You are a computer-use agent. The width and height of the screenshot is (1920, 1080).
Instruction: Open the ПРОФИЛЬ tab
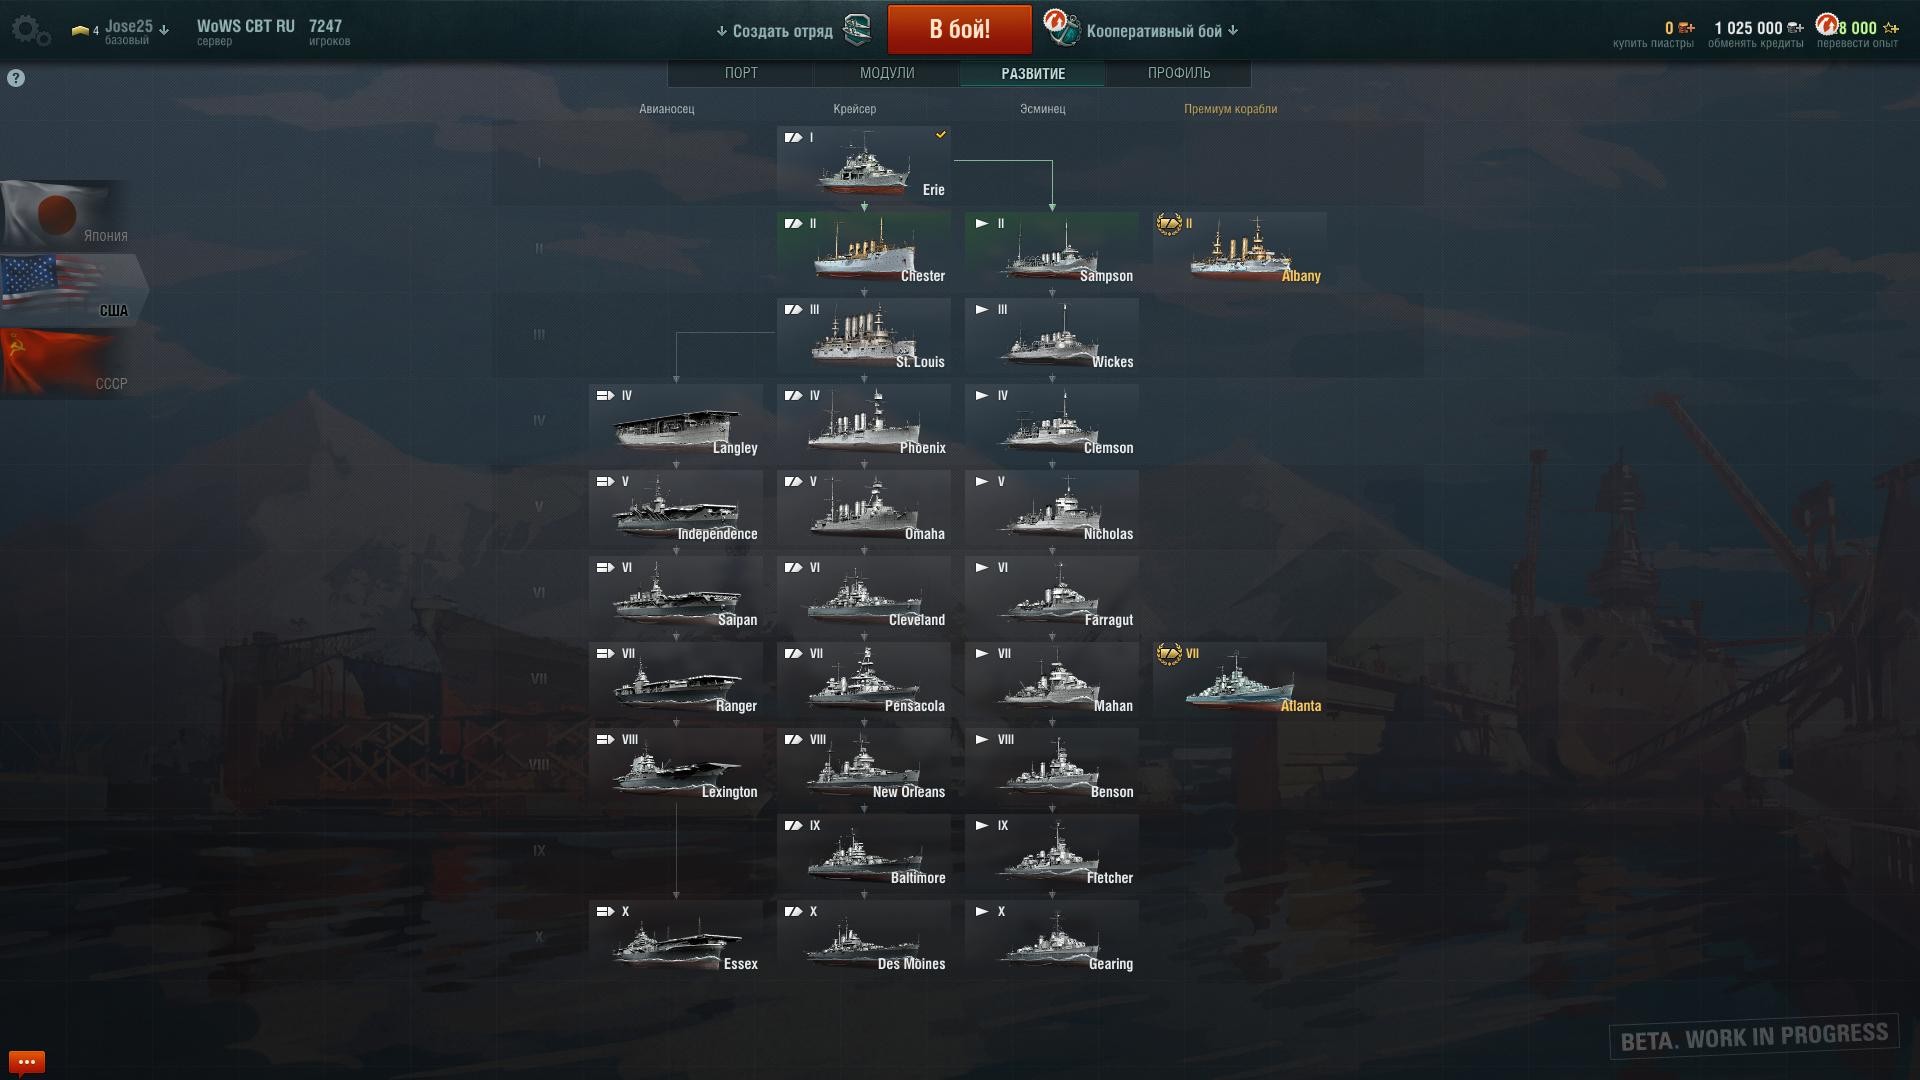1179,73
